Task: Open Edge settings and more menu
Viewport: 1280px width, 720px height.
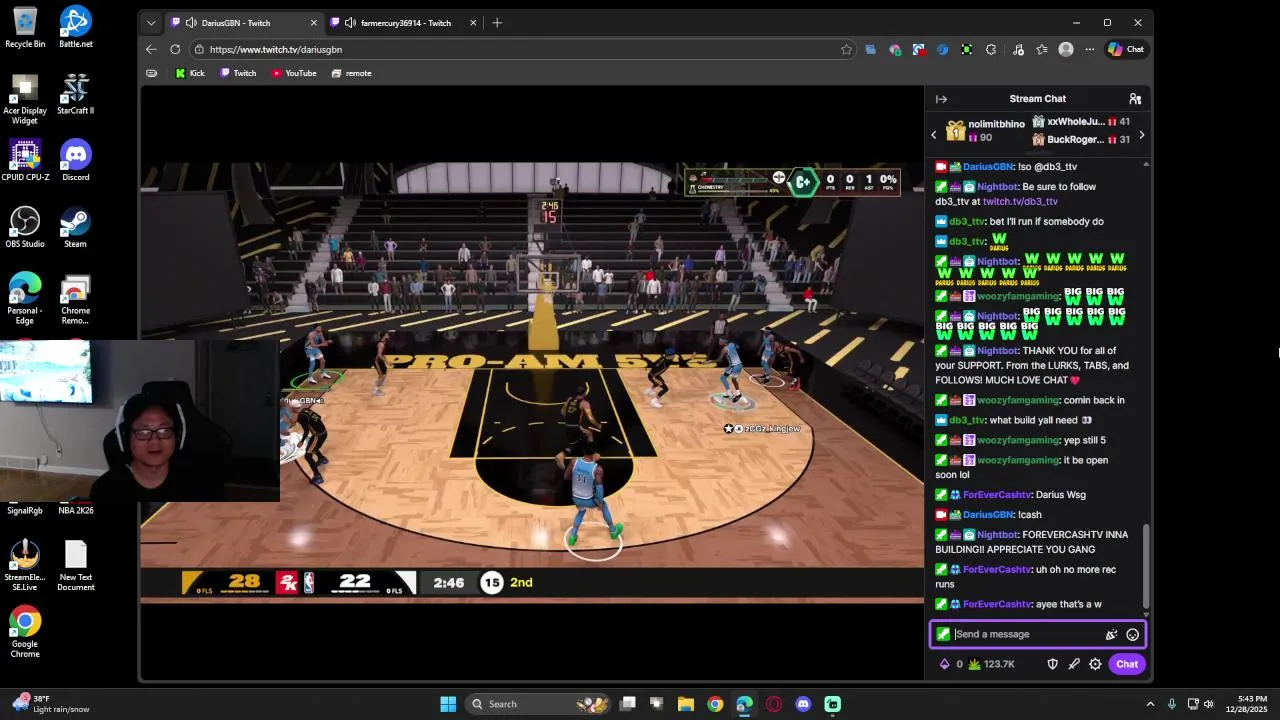Action: [x=1089, y=49]
